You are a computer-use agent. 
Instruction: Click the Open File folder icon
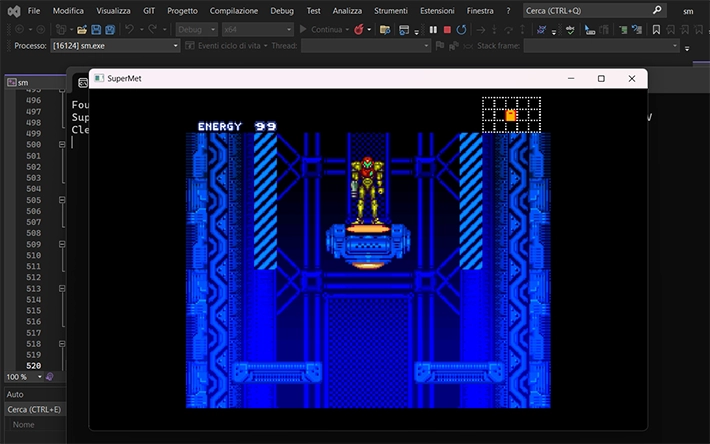82,30
